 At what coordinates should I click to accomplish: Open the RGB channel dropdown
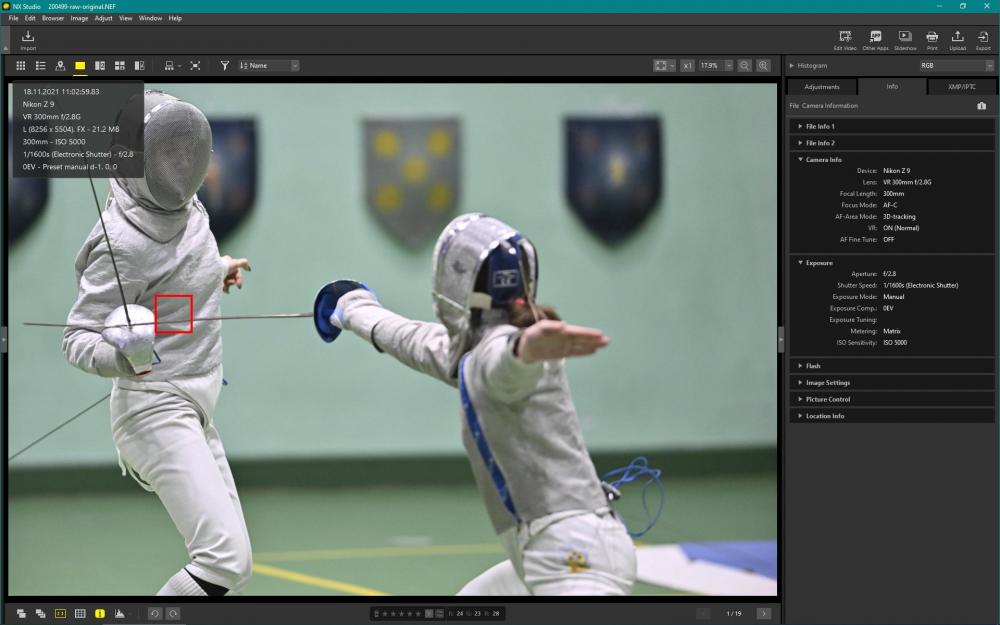(956, 66)
